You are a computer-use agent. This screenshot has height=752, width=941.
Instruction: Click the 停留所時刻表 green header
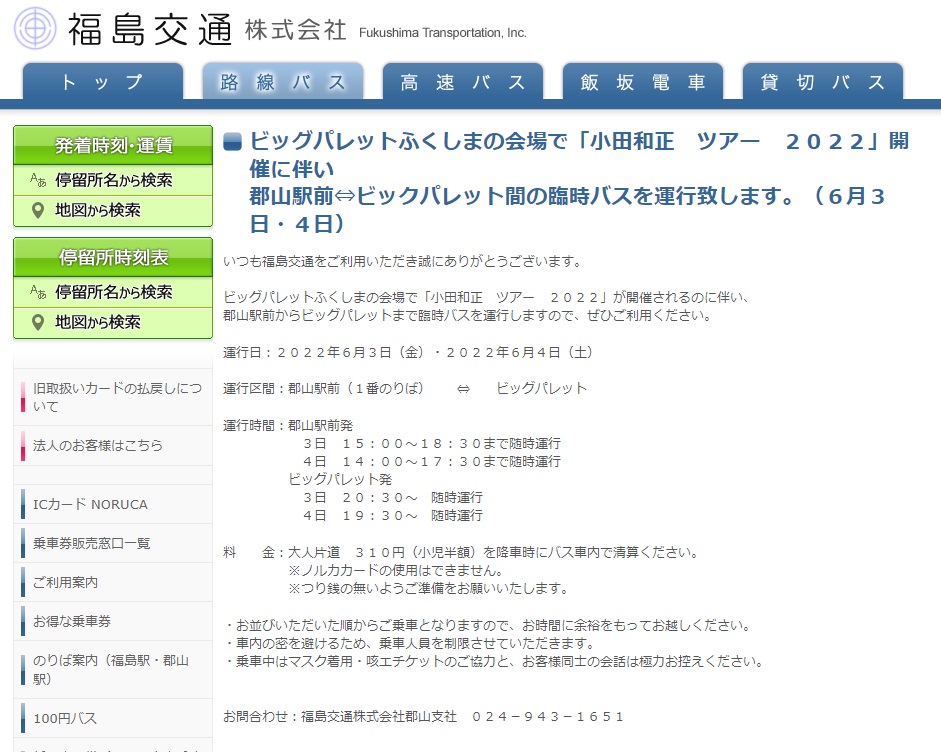point(113,257)
